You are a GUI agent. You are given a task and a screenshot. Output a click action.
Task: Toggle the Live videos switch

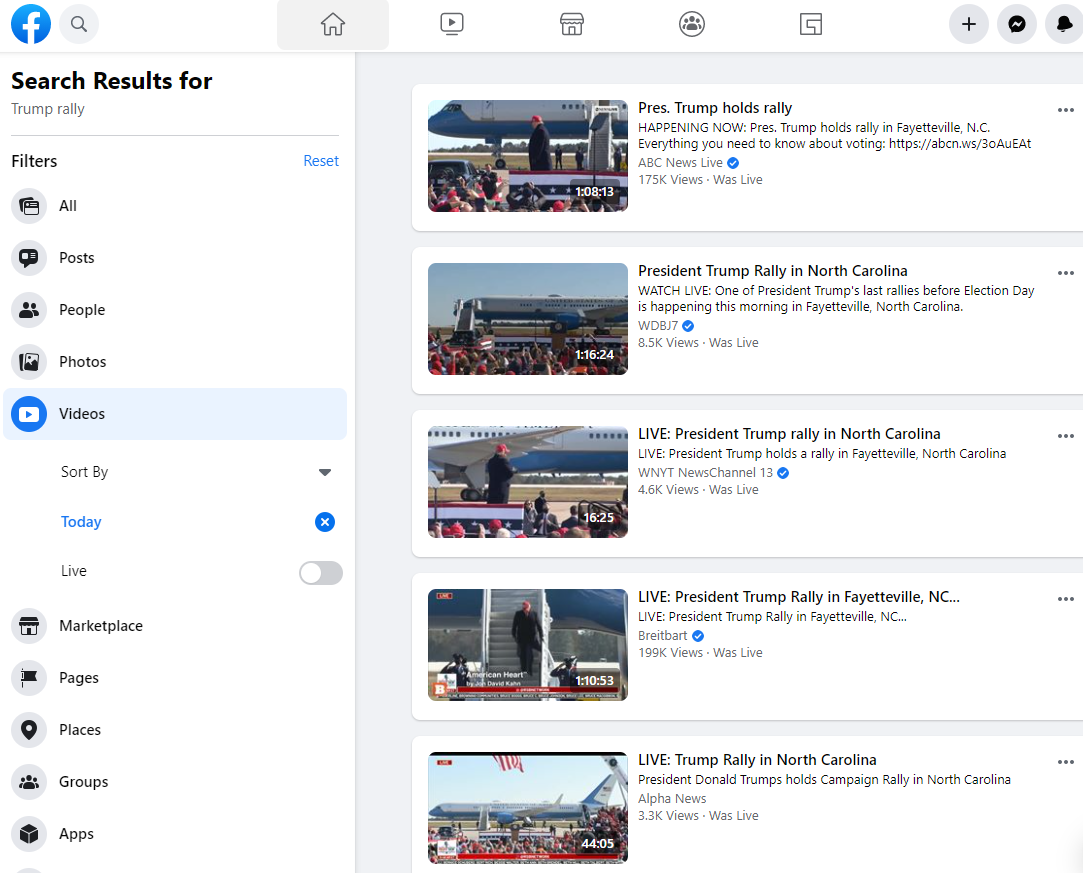click(x=320, y=573)
